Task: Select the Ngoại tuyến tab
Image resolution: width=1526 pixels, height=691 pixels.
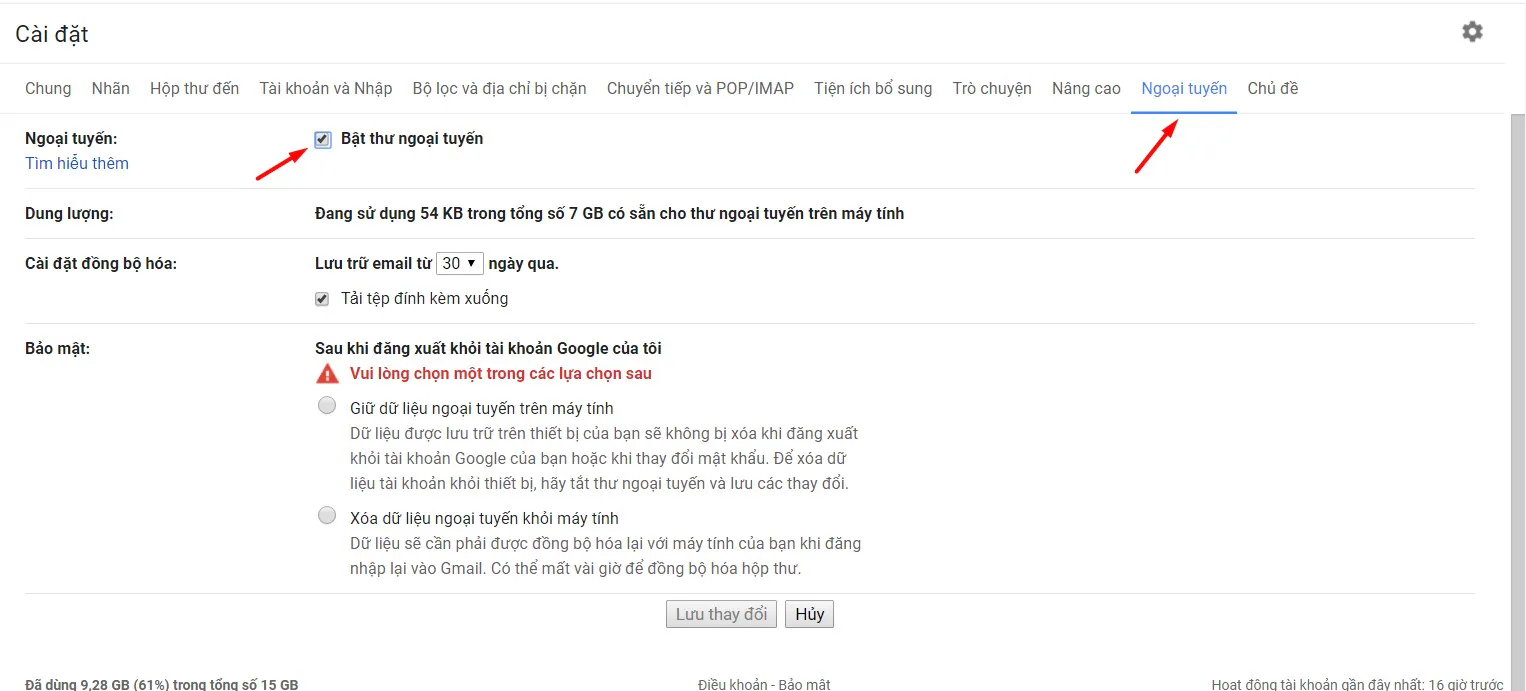Action: point(1184,89)
